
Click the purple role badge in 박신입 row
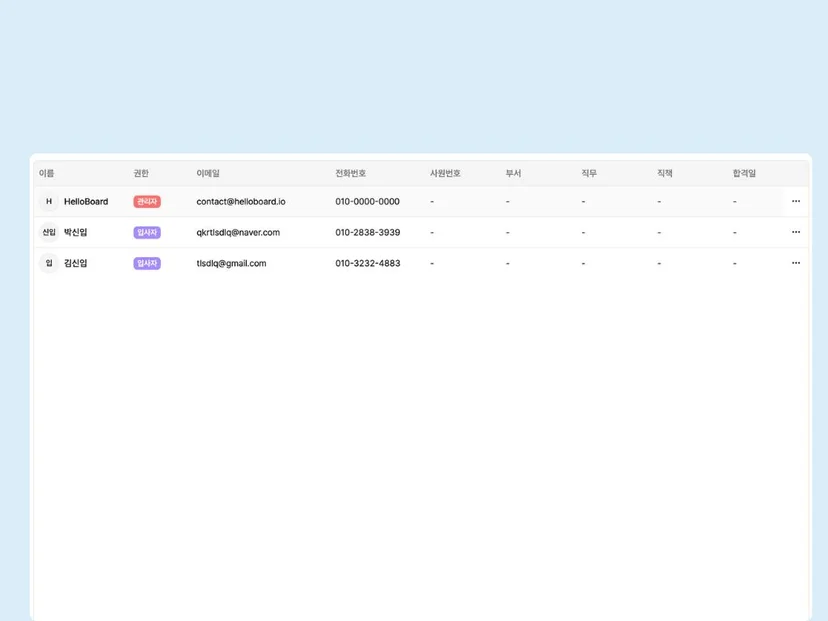[x=147, y=232]
